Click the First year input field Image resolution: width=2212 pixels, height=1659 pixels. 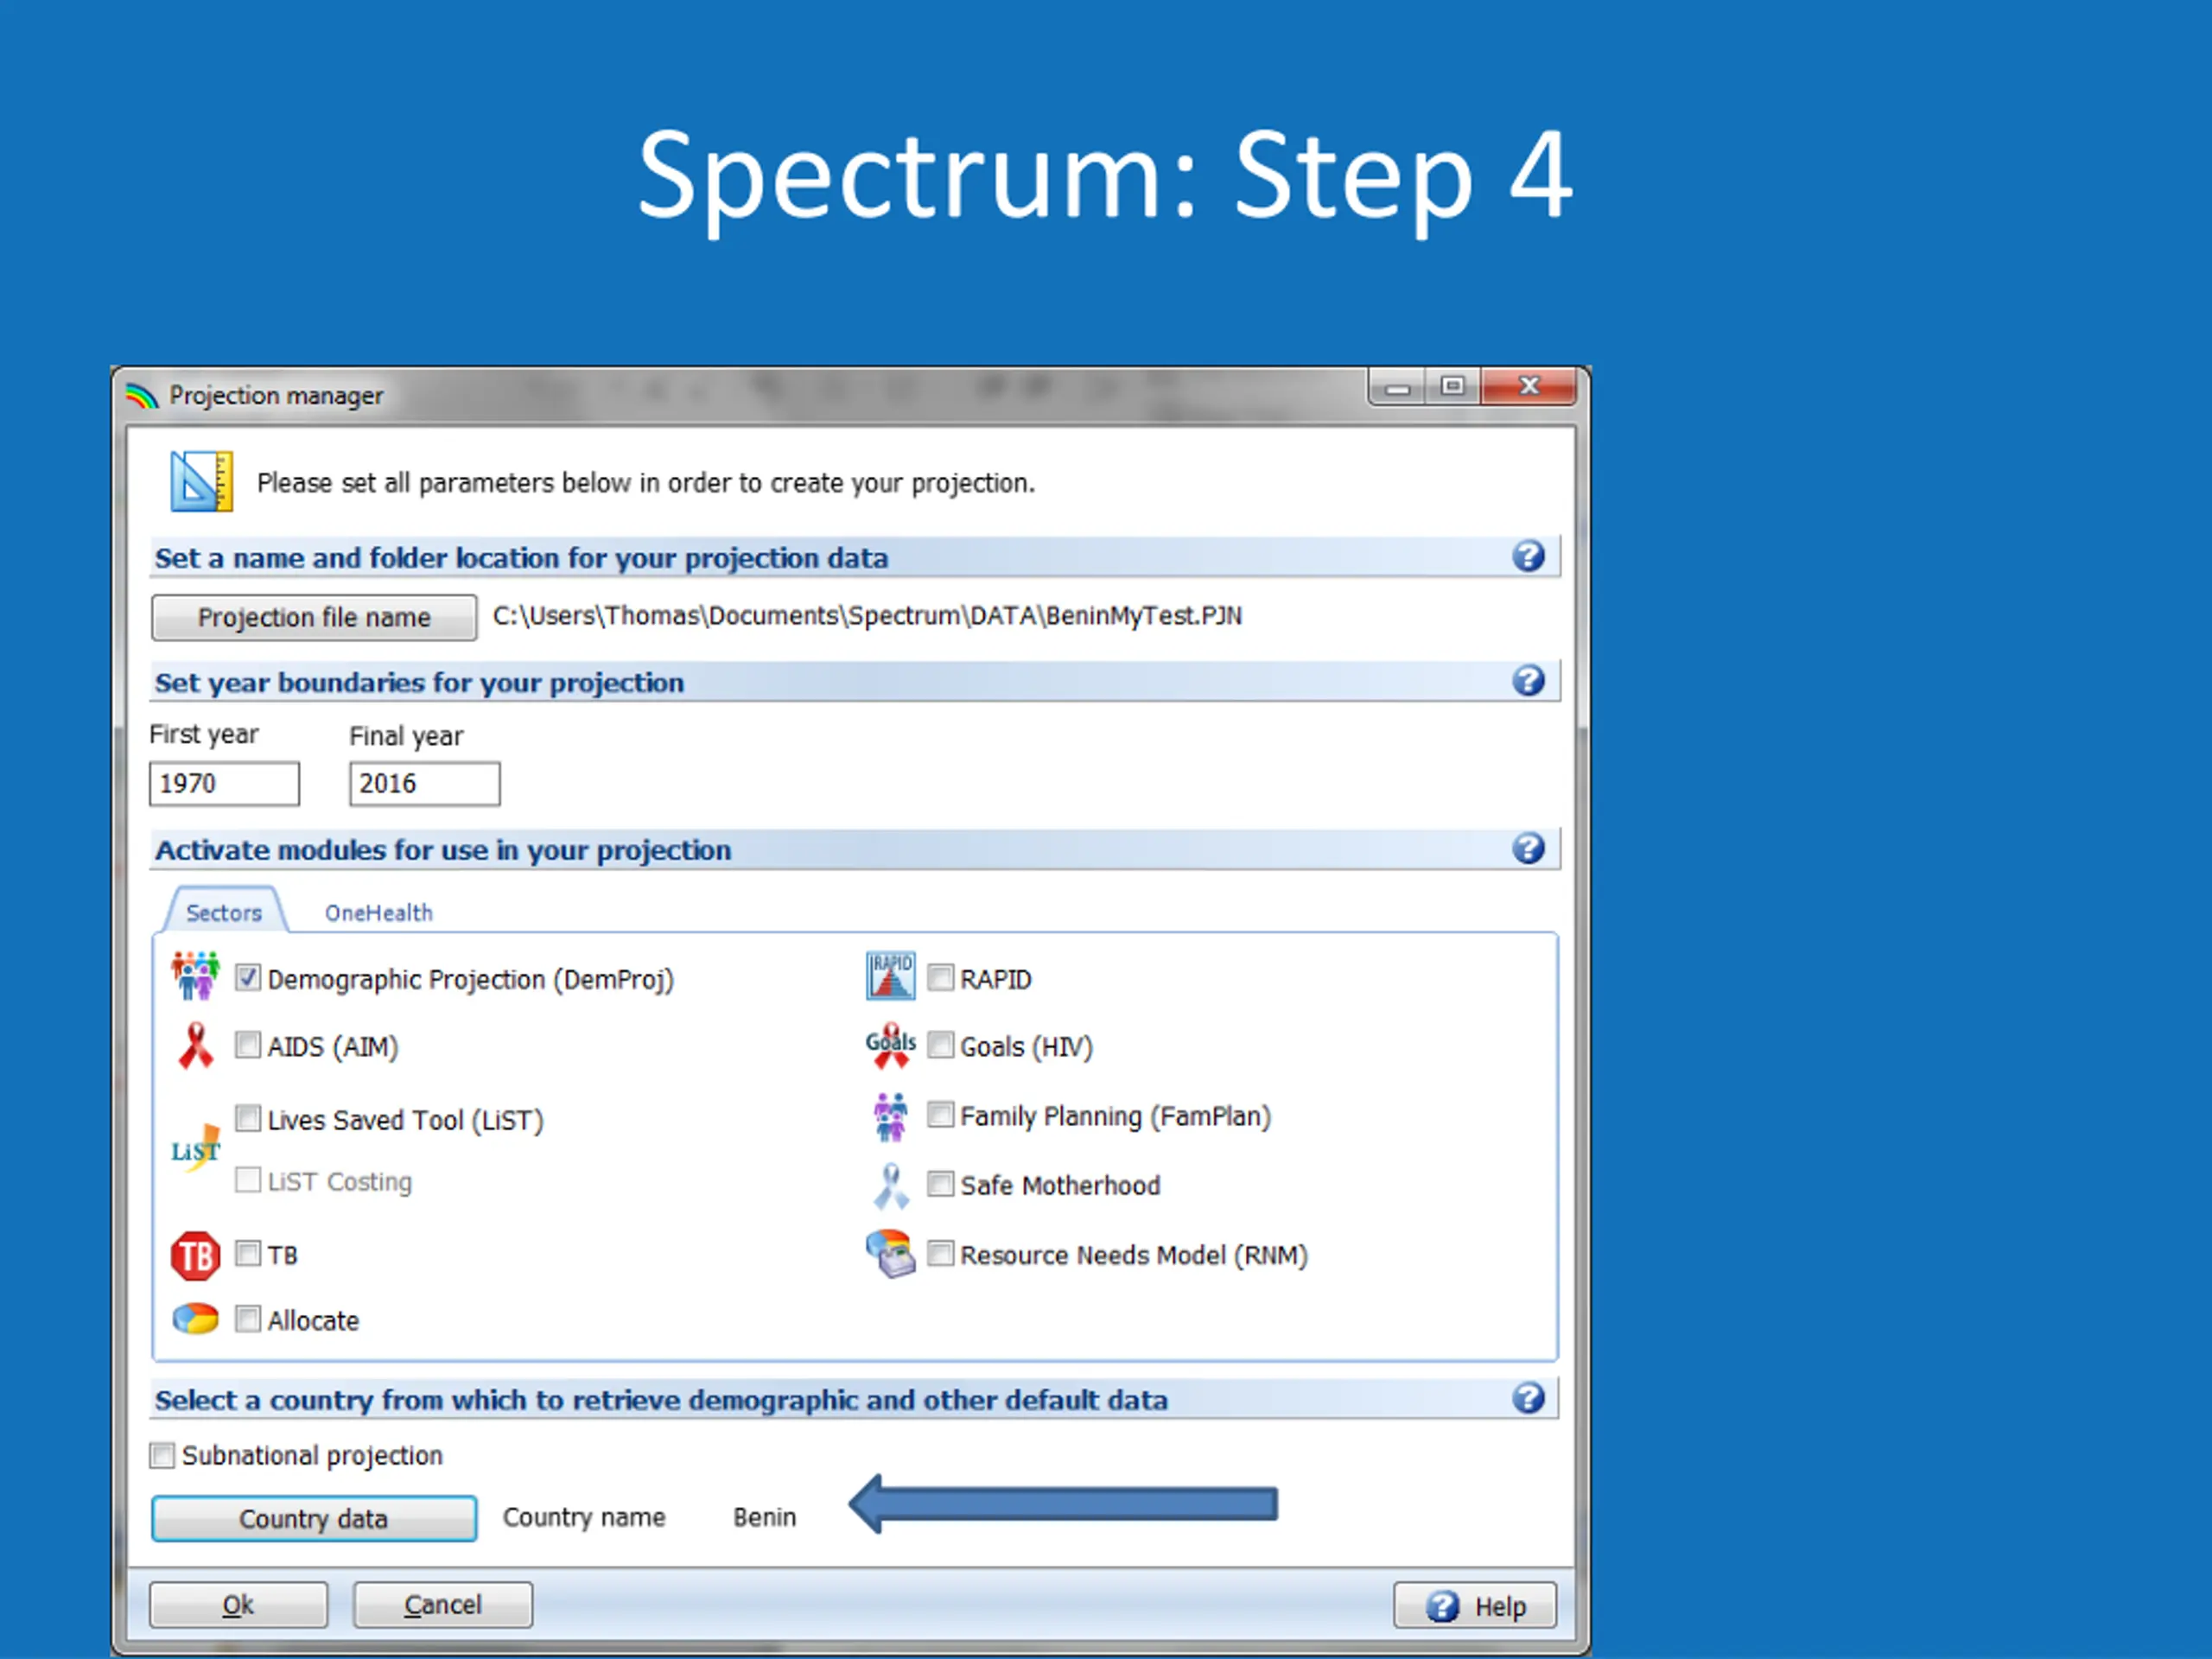(x=224, y=783)
